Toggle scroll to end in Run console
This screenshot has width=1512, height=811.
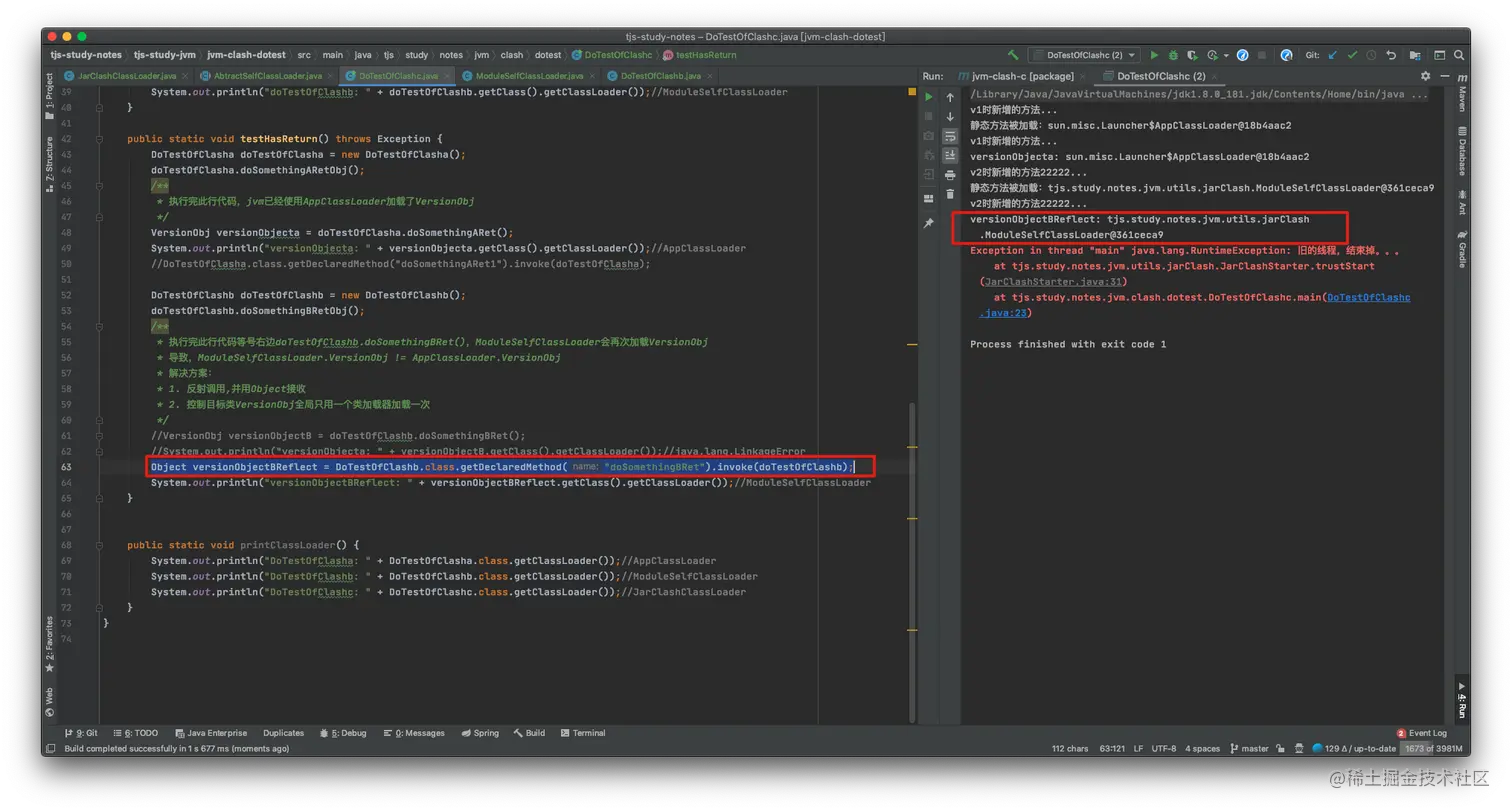(x=950, y=155)
